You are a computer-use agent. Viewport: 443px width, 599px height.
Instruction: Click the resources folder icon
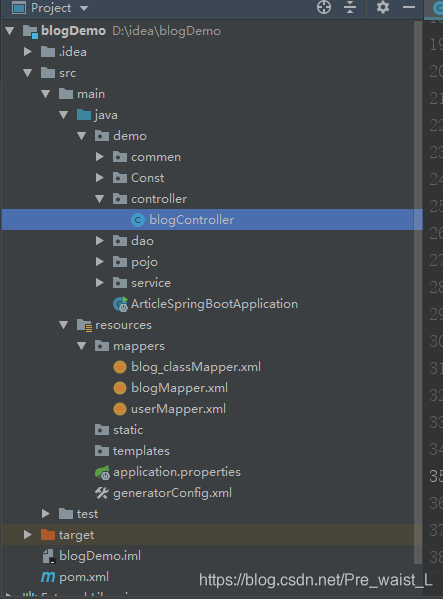[84, 325]
